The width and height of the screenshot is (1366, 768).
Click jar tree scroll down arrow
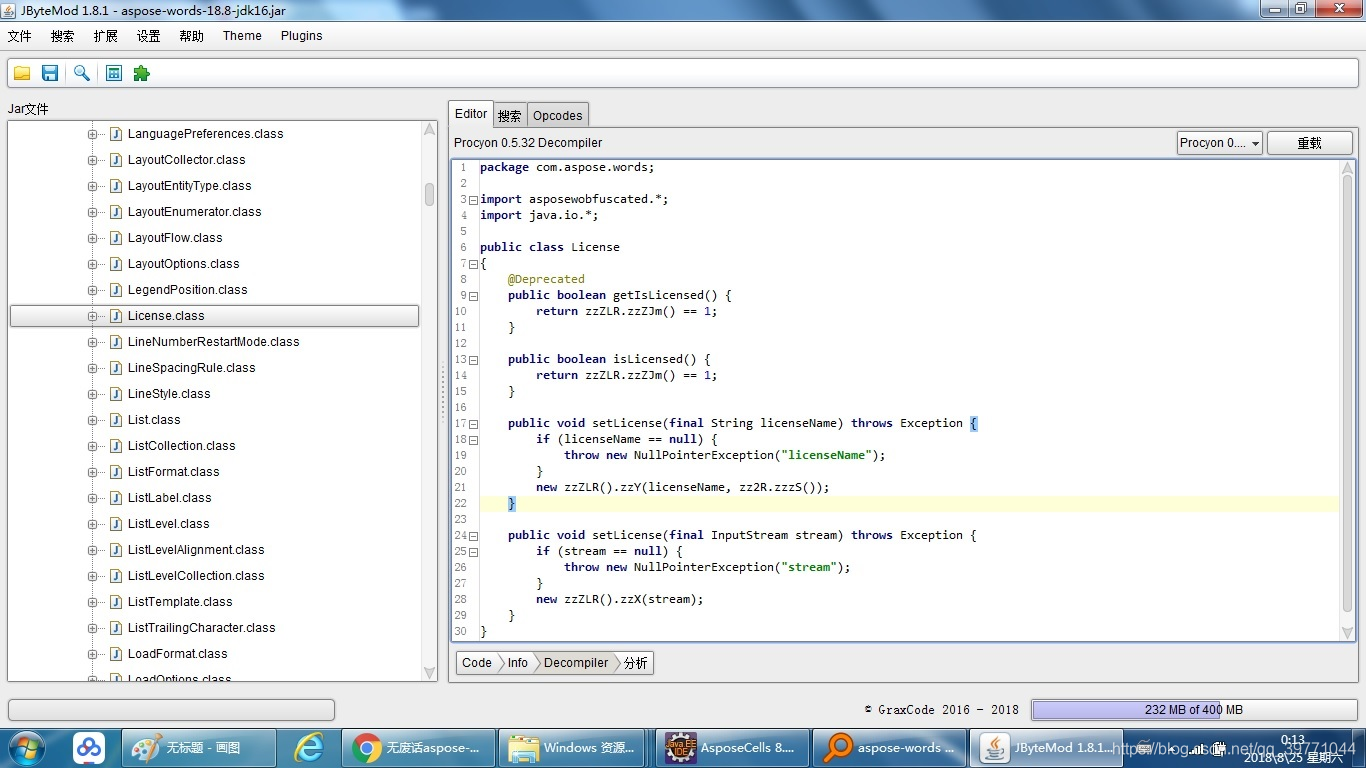click(429, 673)
